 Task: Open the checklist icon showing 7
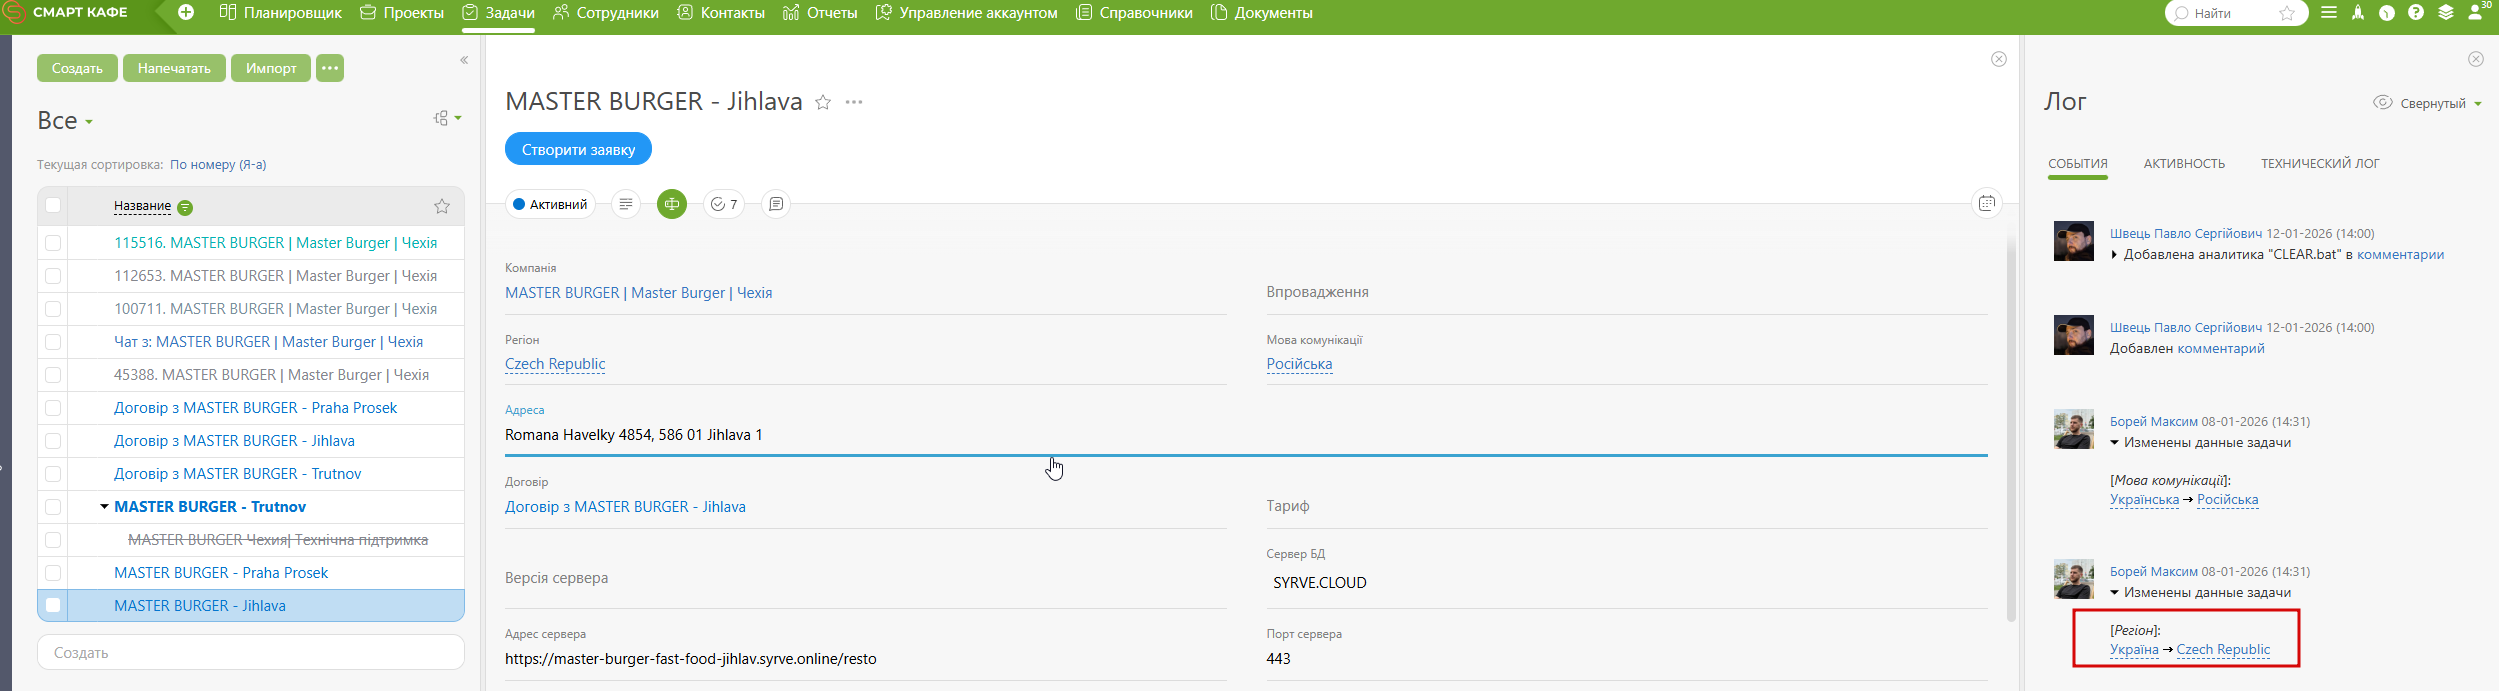pyautogui.click(x=724, y=204)
